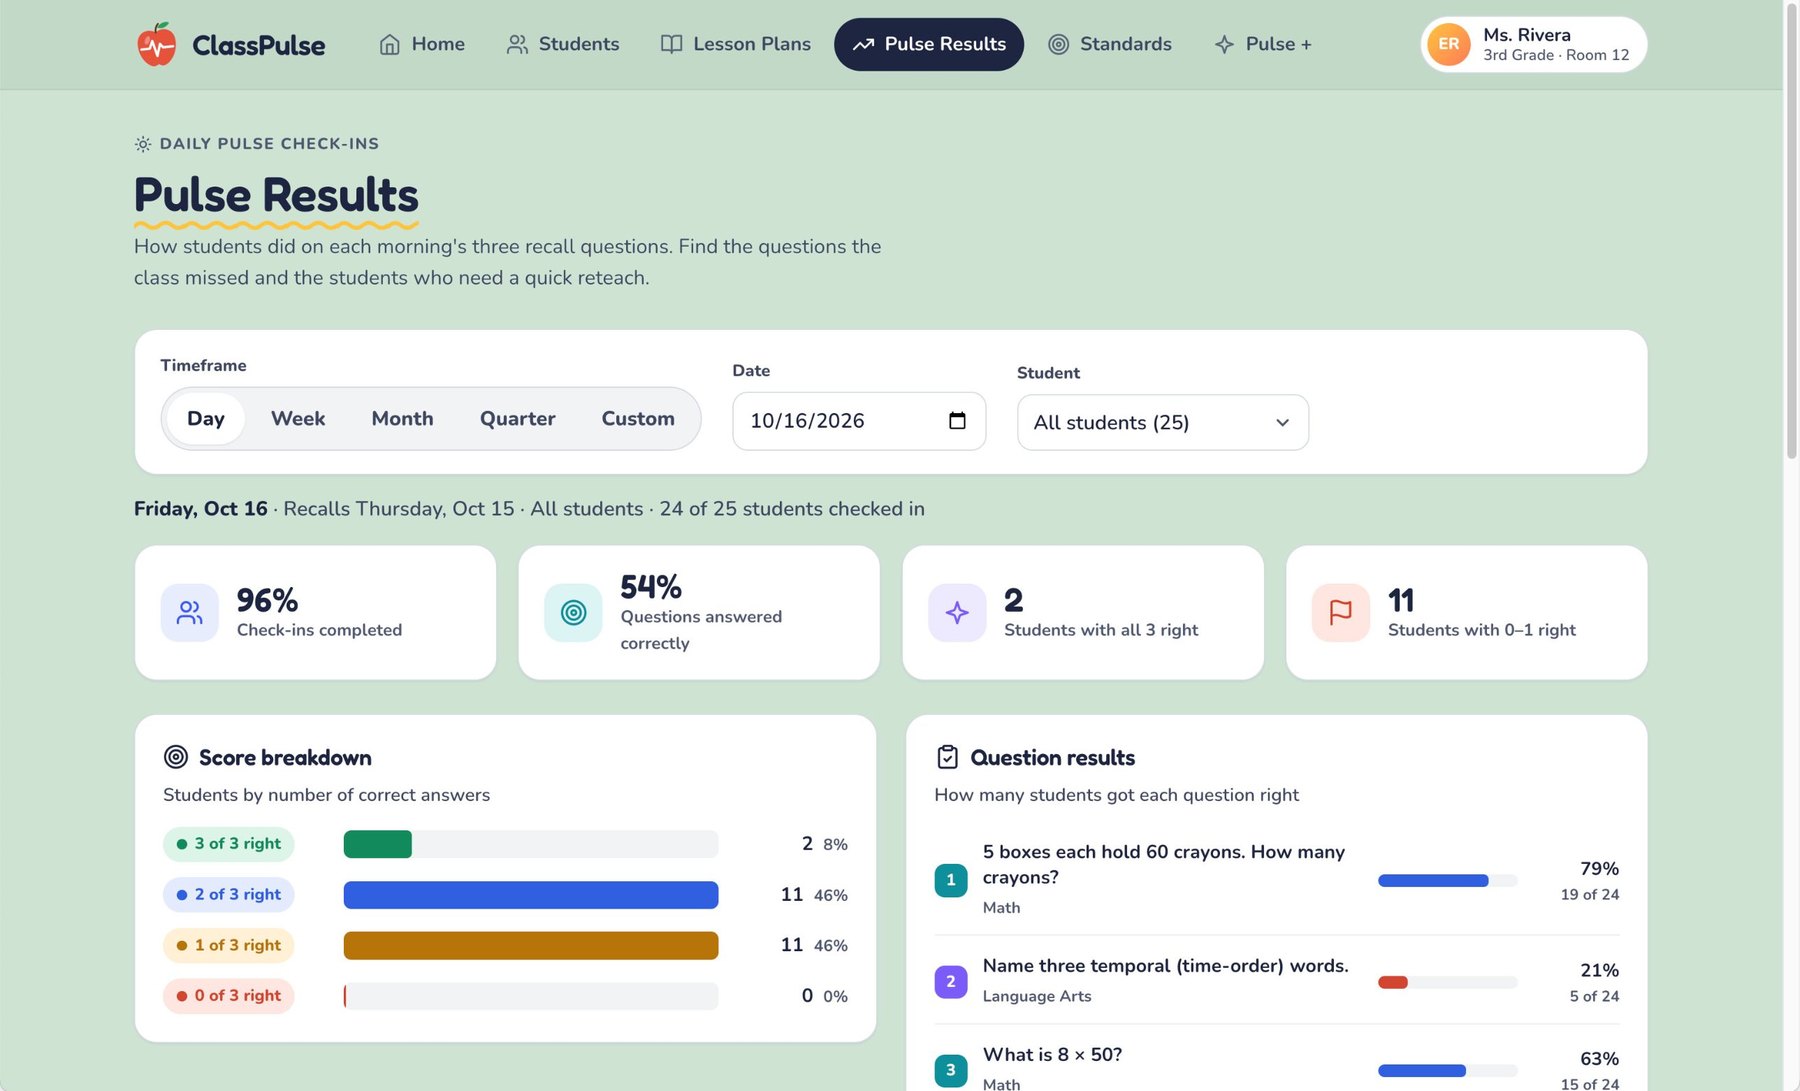The image size is (1800, 1091).
Task: Click the 'What is 8 × 50?' question
Action: (x=1052, y=1055)
